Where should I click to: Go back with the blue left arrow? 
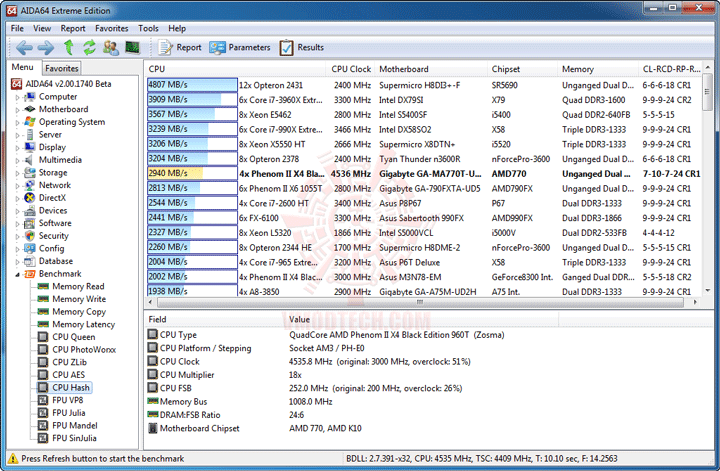tap(24, 47)
